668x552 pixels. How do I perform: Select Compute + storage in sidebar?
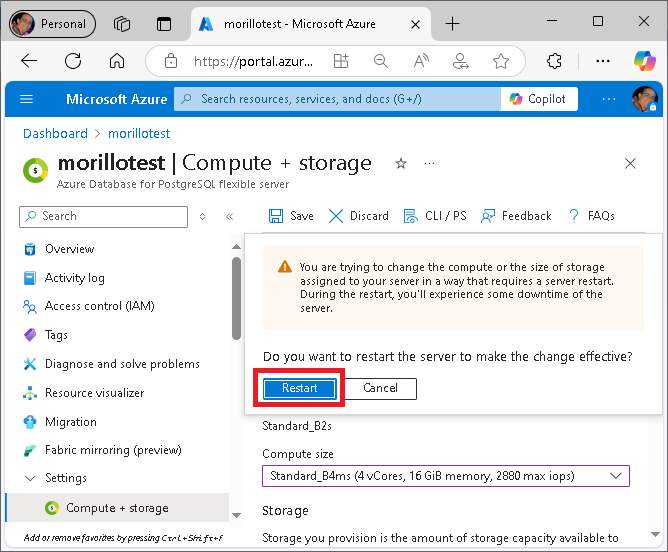tap(117, 508)
